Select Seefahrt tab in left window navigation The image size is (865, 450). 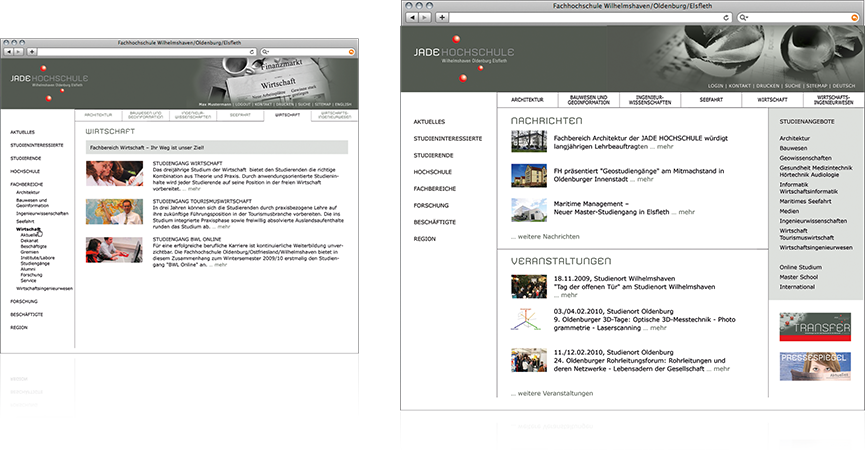(x=240, y=115)
